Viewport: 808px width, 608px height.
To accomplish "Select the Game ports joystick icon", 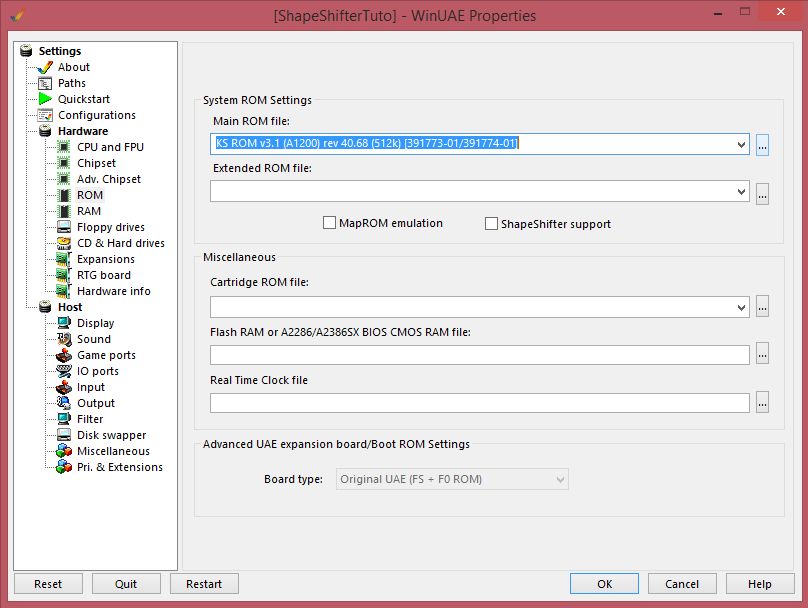I will [64, 355].
